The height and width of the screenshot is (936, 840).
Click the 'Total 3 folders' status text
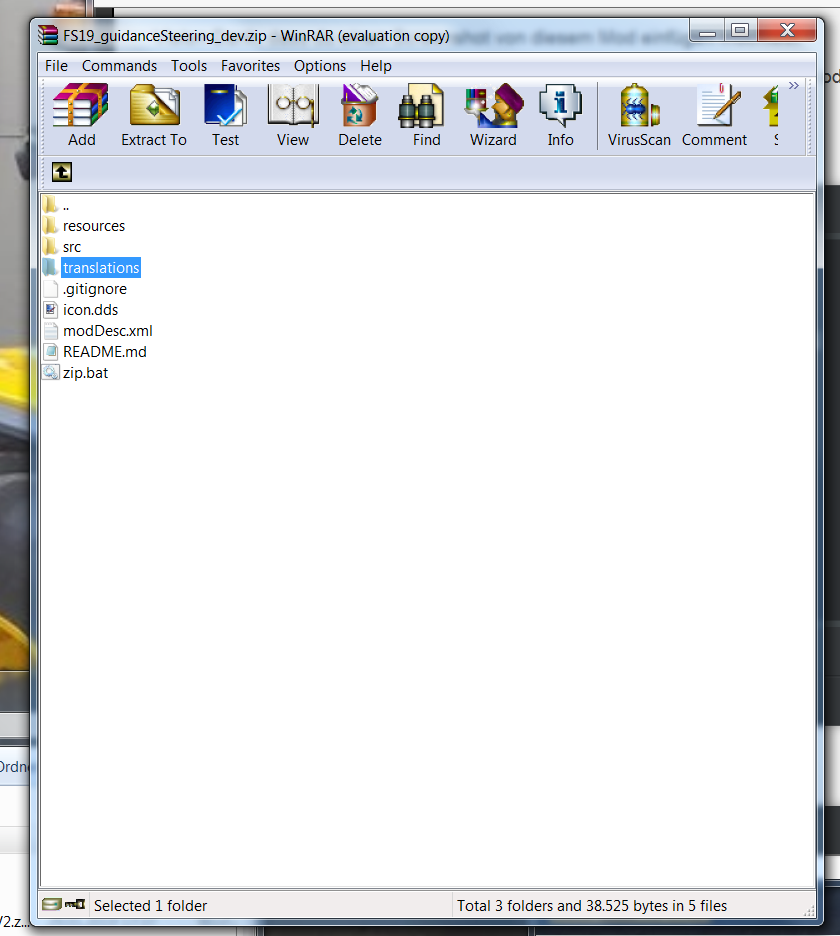click(592, 906)
